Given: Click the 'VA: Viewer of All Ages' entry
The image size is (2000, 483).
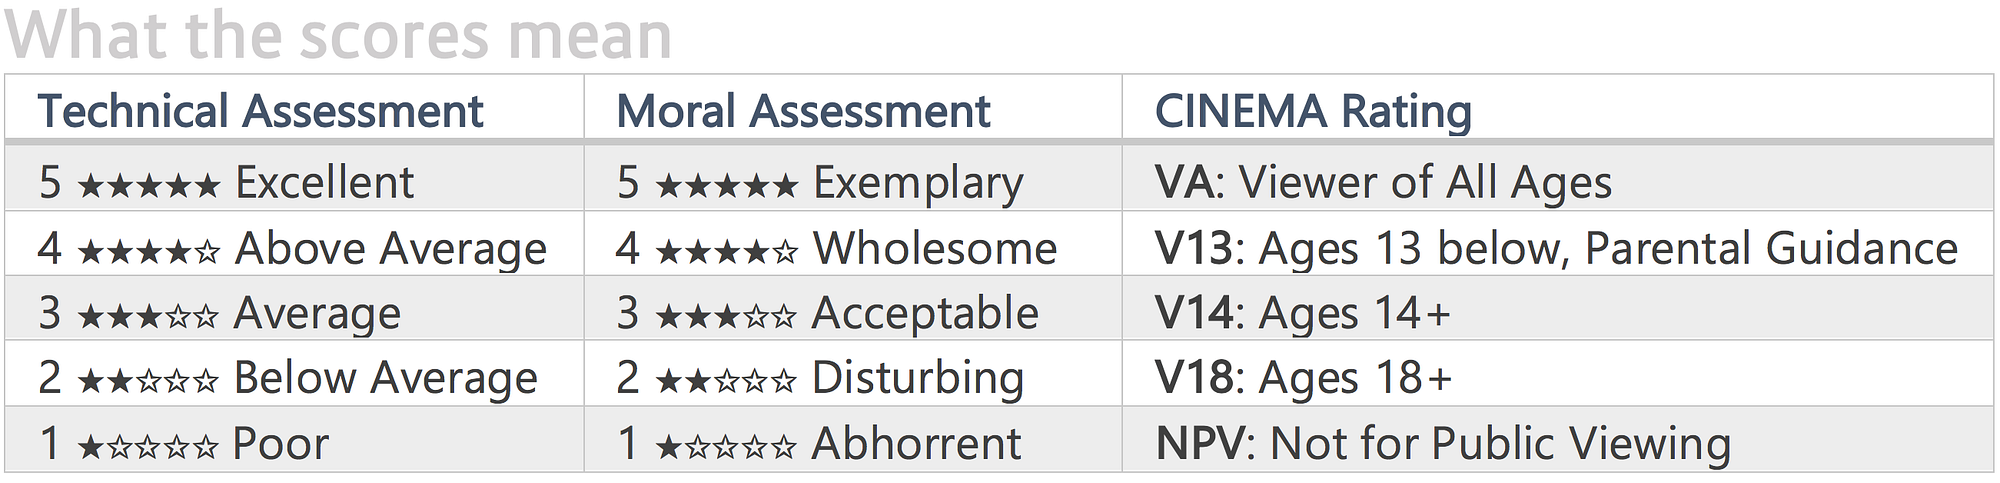Looking at the screenshot, I should [1384, 183].
